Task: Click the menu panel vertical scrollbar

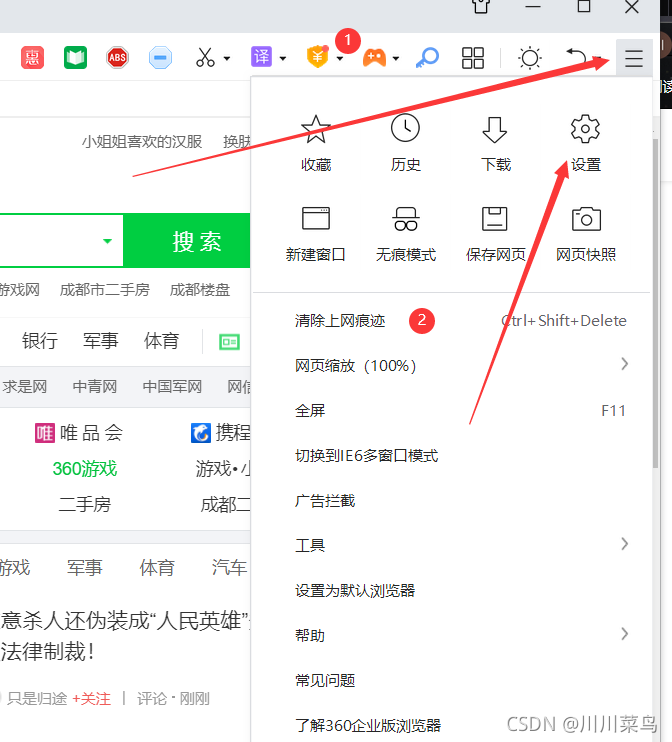Action: 655,303
